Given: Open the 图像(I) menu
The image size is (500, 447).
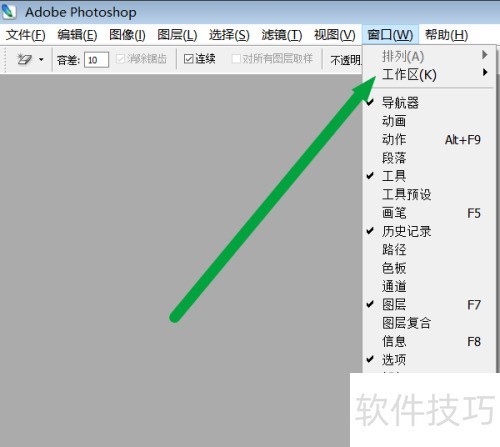Looking at the screenshot, I should tap(127, 35).
